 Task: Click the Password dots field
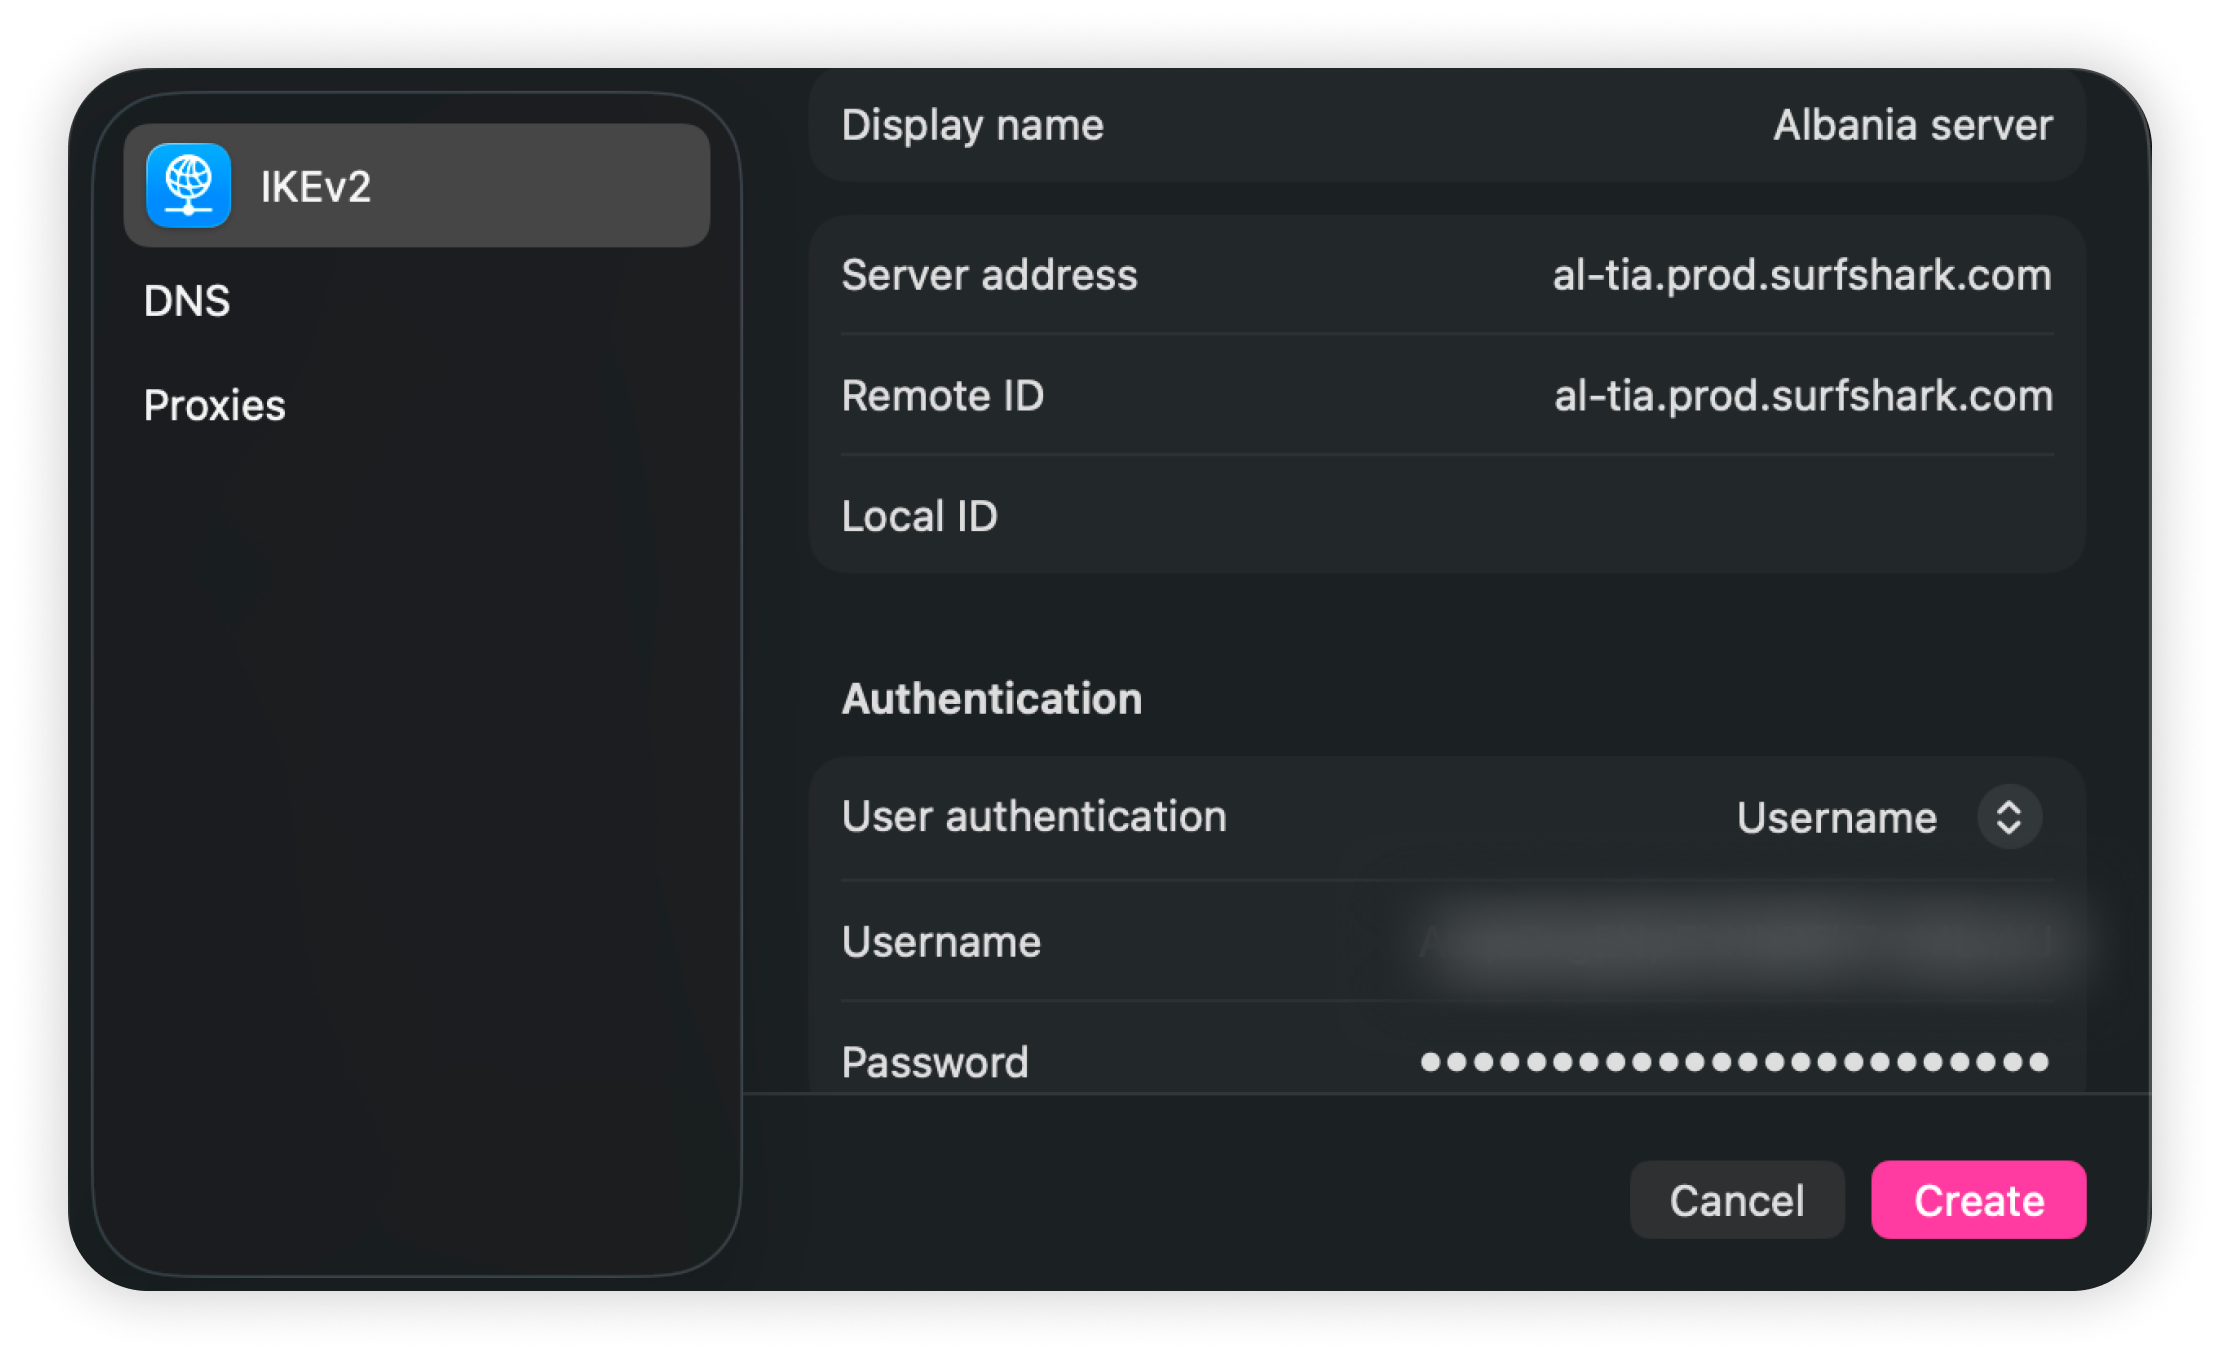pos(1734,1062)
